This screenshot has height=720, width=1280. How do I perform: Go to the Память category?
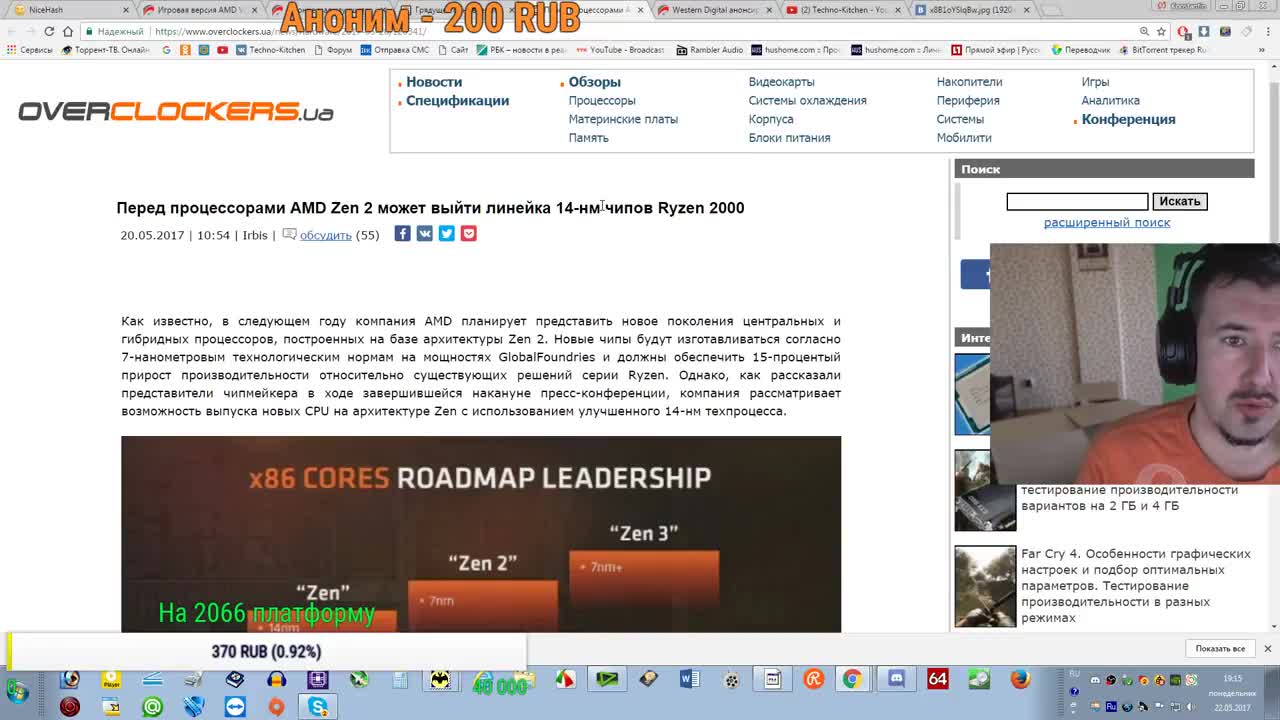tap(588, 138)
